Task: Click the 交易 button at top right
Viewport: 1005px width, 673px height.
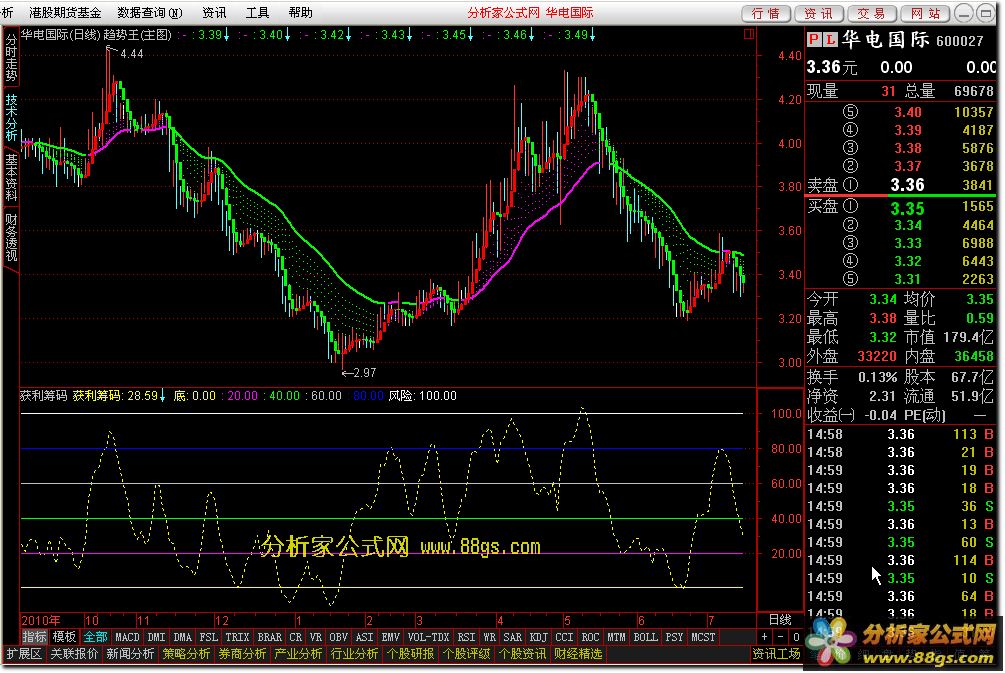Action: click(x=872, y=13)
